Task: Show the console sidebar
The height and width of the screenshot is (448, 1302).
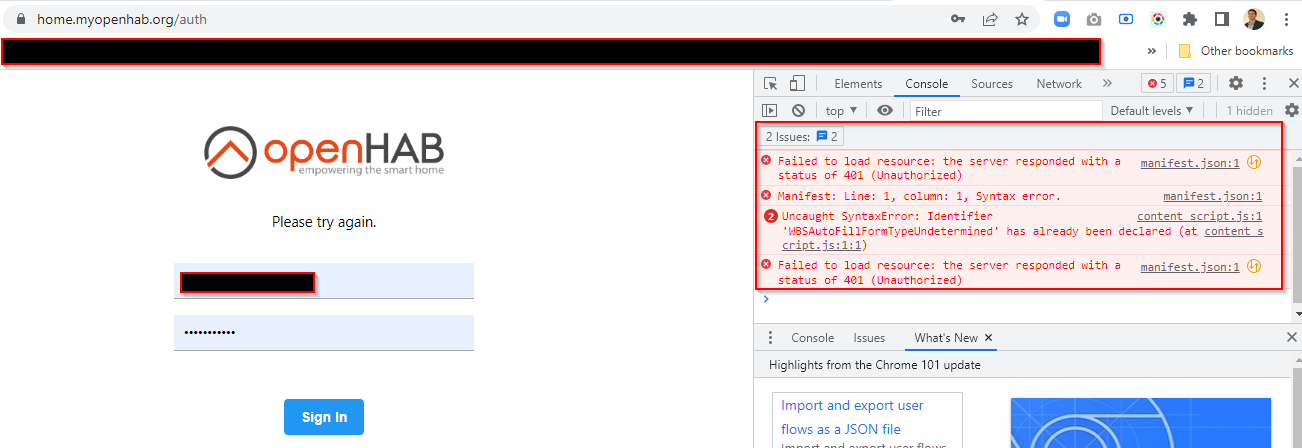Action: [770, 111]
